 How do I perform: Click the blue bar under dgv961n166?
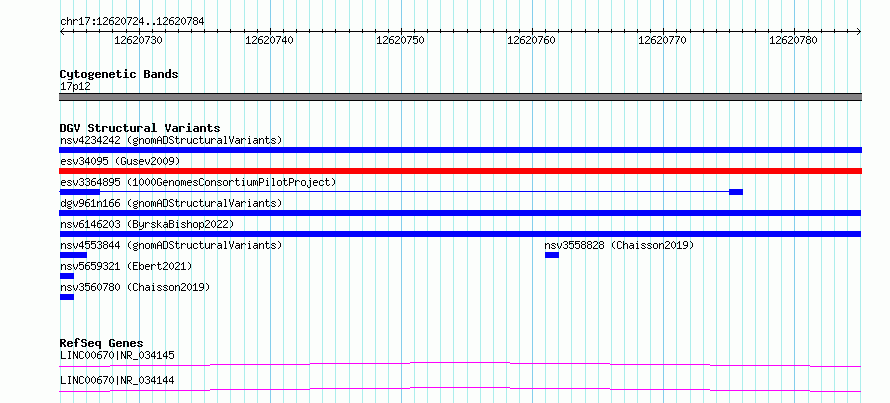pos(460,213)
